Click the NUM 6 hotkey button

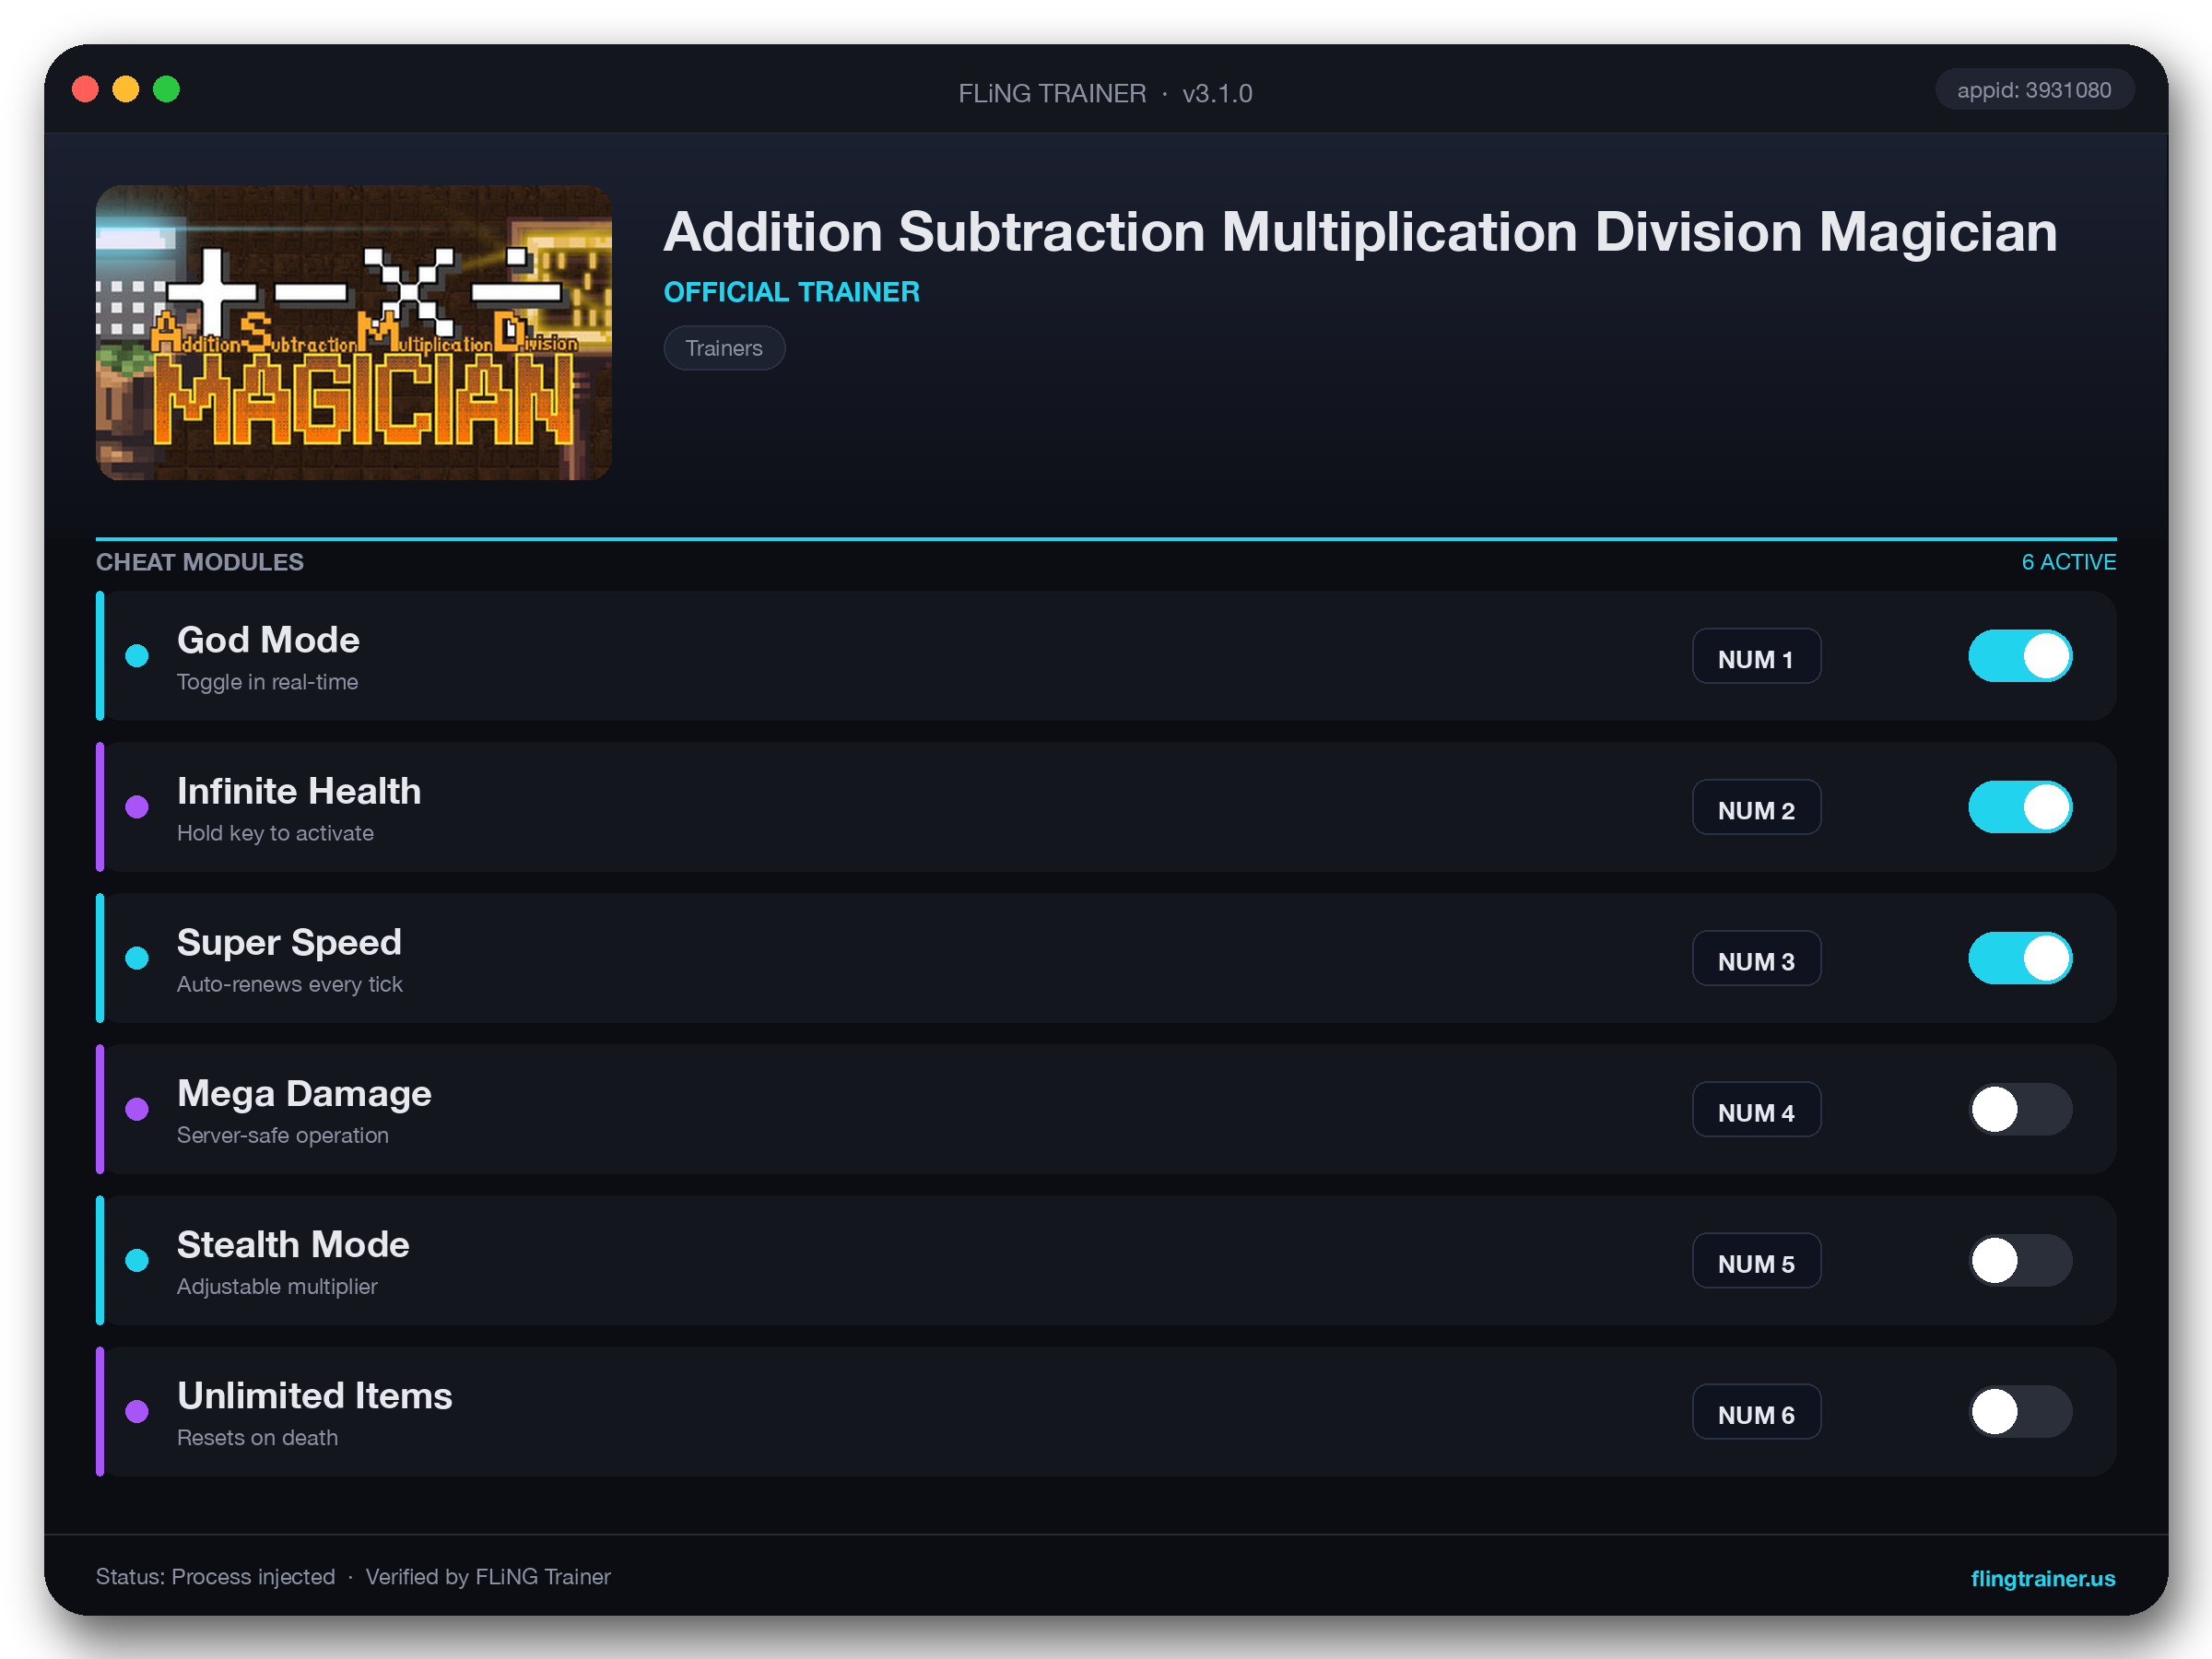(x=1756, y=1412)
